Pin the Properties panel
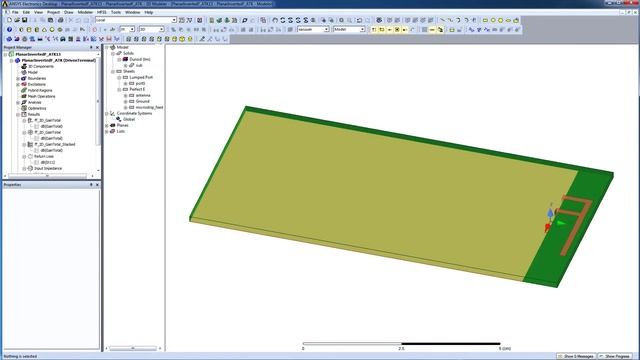The image size is (640, 360). 91,185
